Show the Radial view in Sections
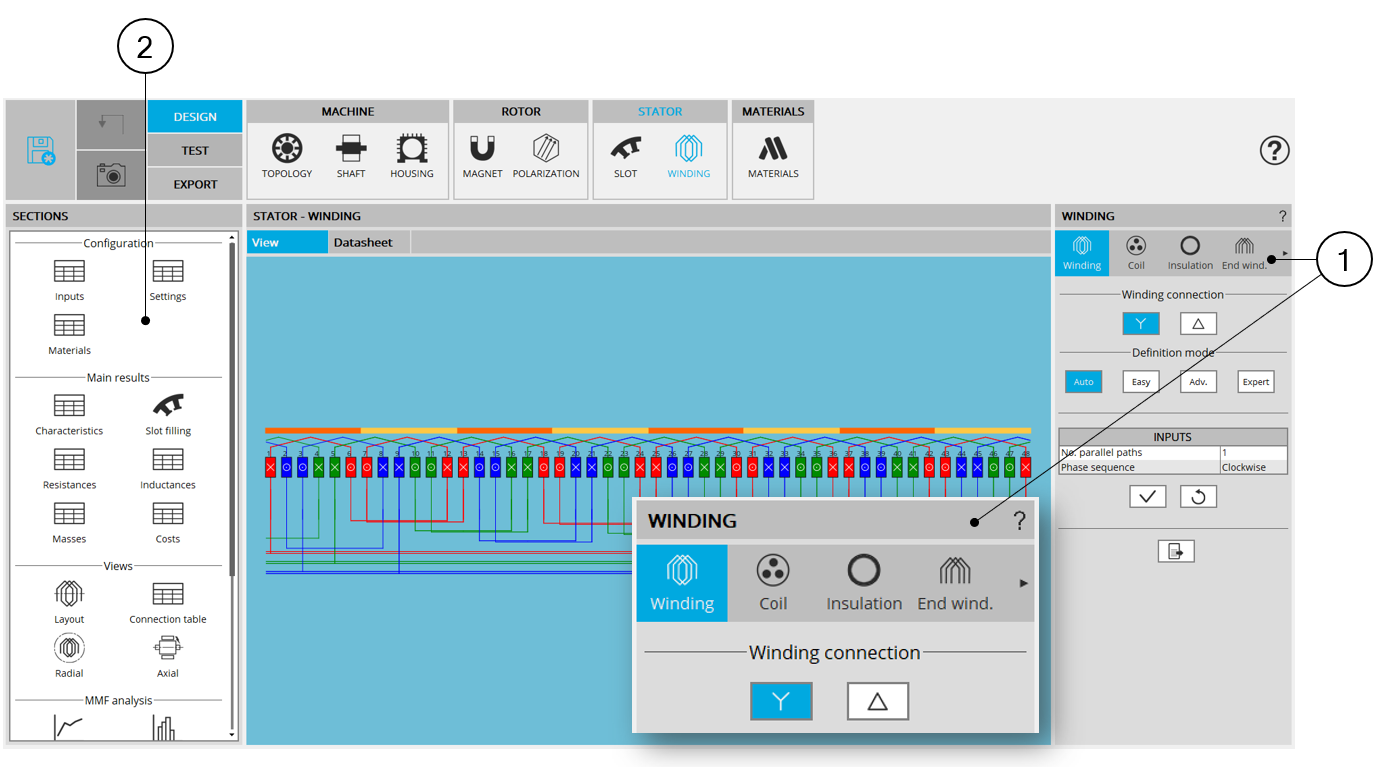Image resolution: width=1389 pixels, height=767 pixels. 69,656
